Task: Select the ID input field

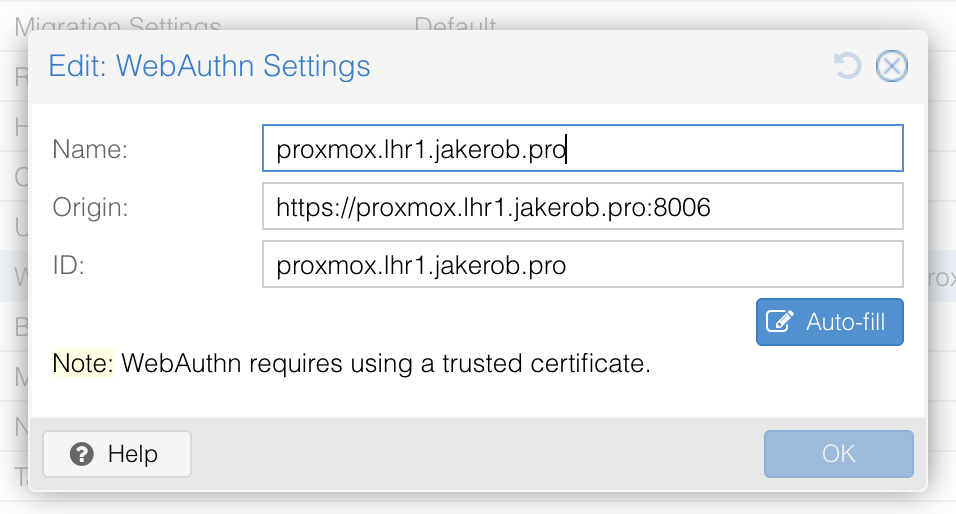Action: pos(582,265)
